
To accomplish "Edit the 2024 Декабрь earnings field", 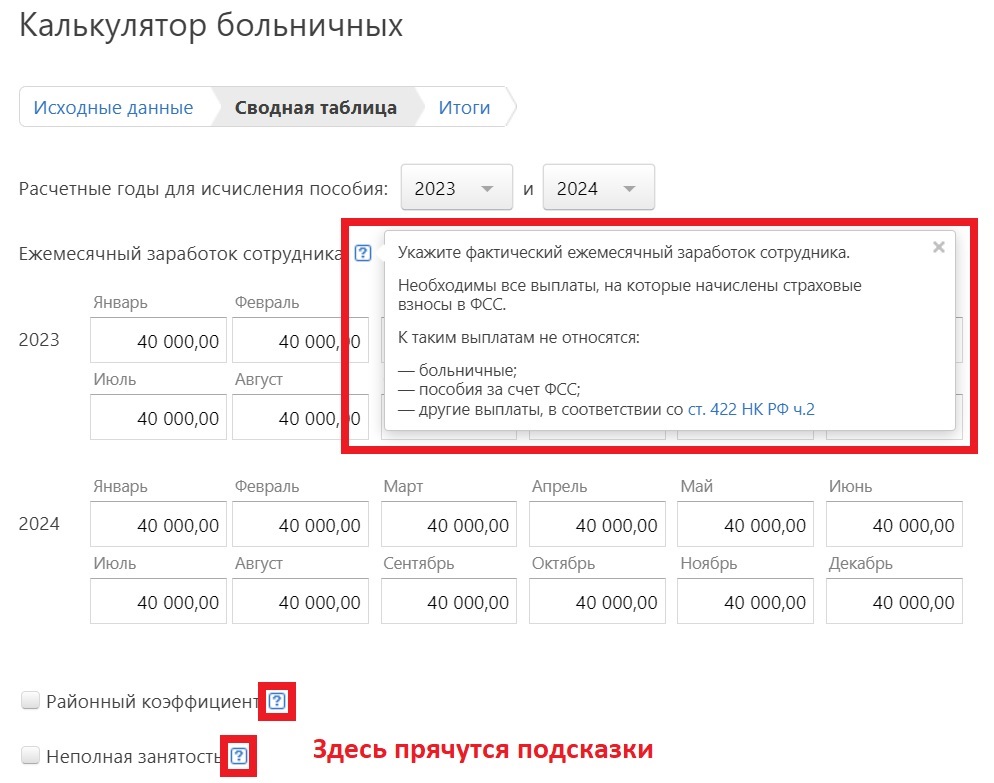I will (894, 601).
